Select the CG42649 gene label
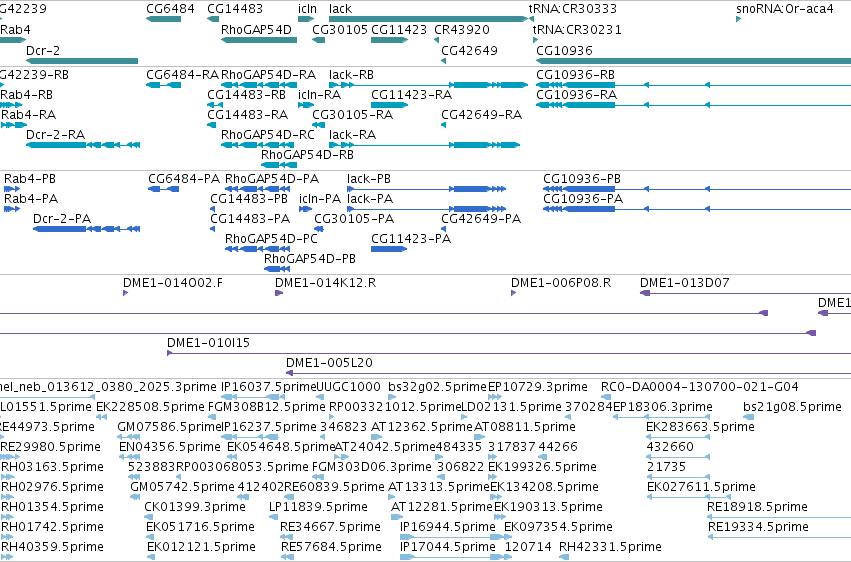 pos(469,50)
